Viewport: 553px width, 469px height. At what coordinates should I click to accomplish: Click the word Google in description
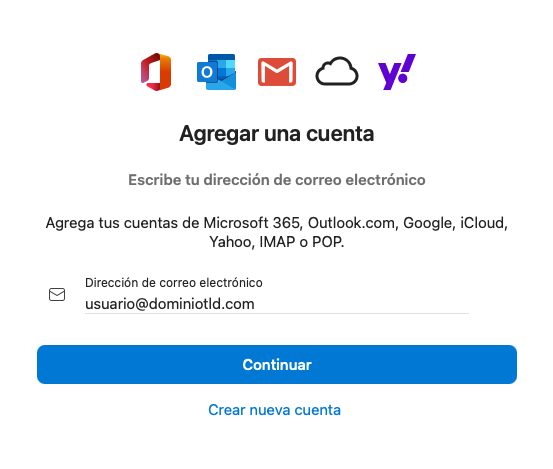(x=429, y=224)
